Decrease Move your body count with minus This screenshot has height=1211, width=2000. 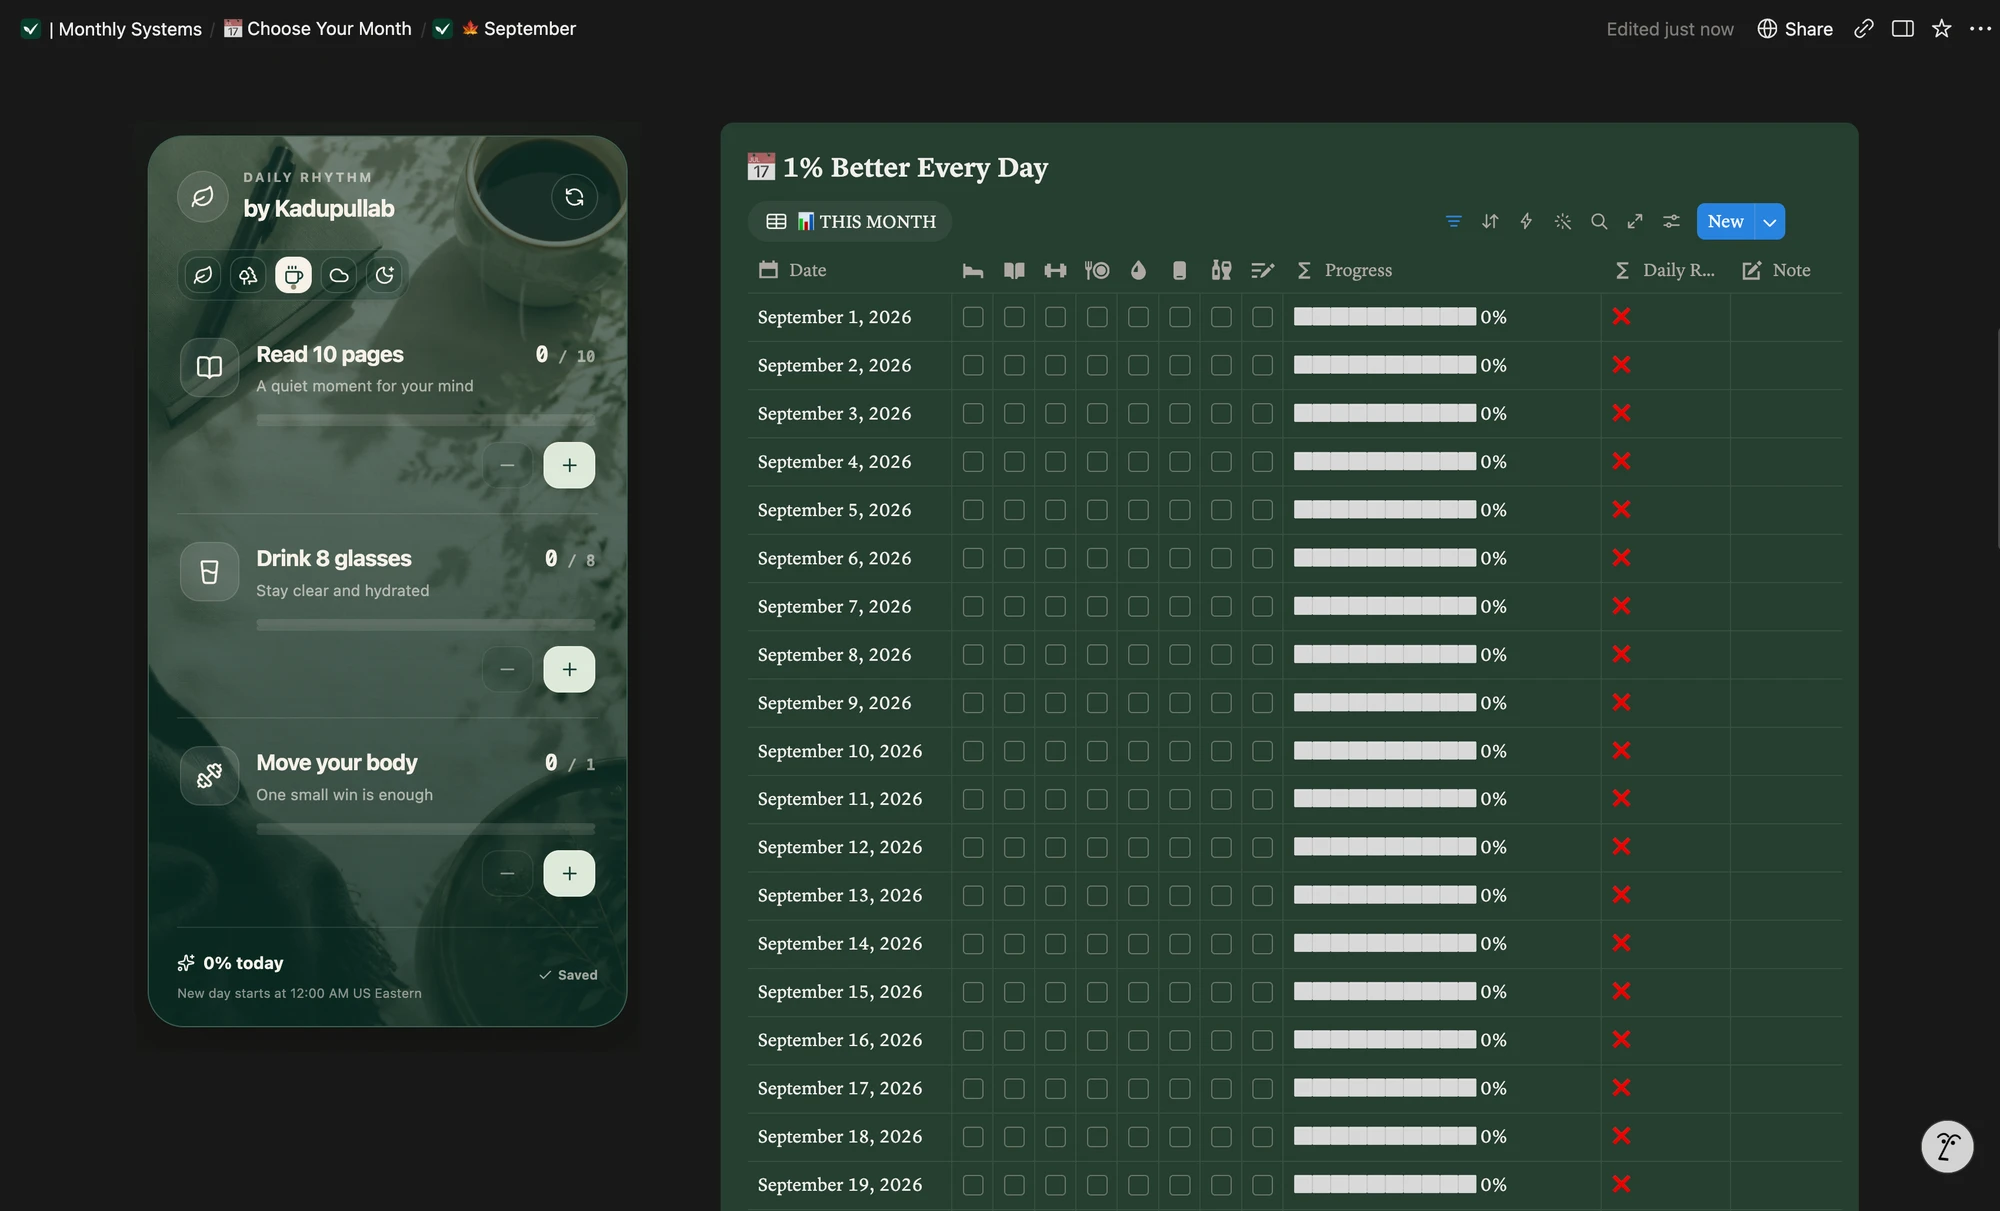[507, 873]
